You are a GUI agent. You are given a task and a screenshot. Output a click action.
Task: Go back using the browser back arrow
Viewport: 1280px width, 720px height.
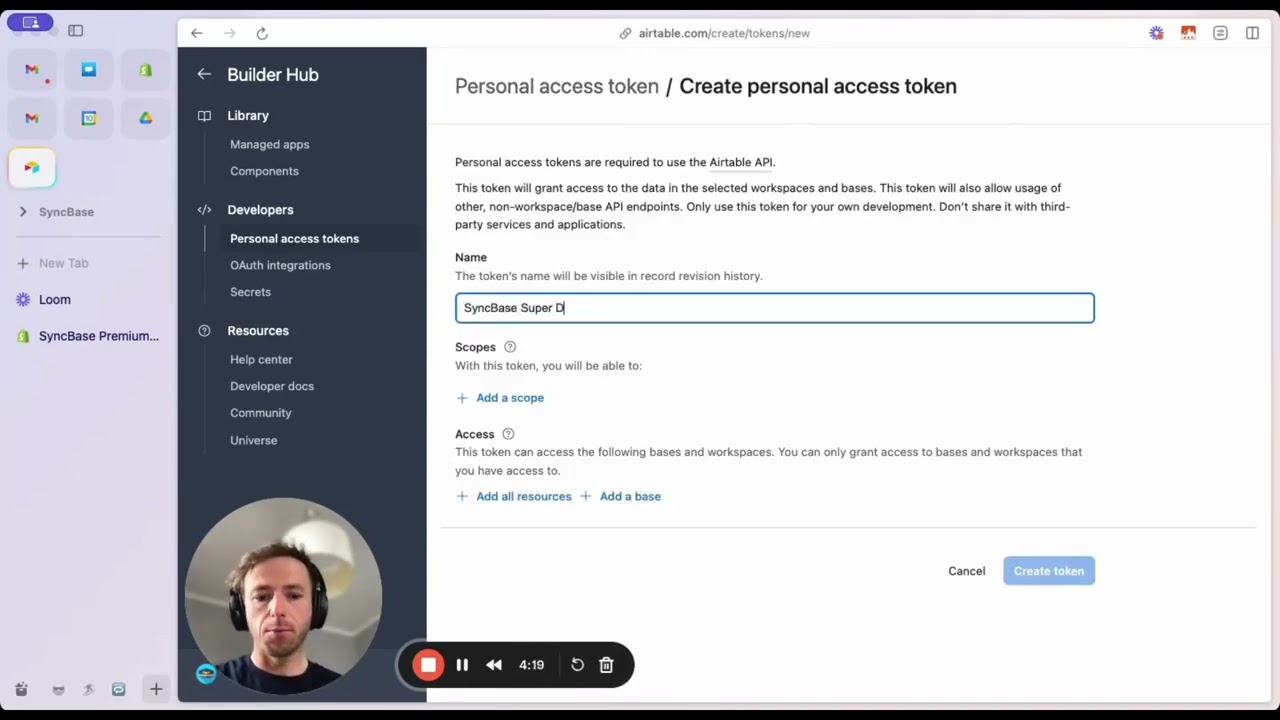[x=197, y=33]
